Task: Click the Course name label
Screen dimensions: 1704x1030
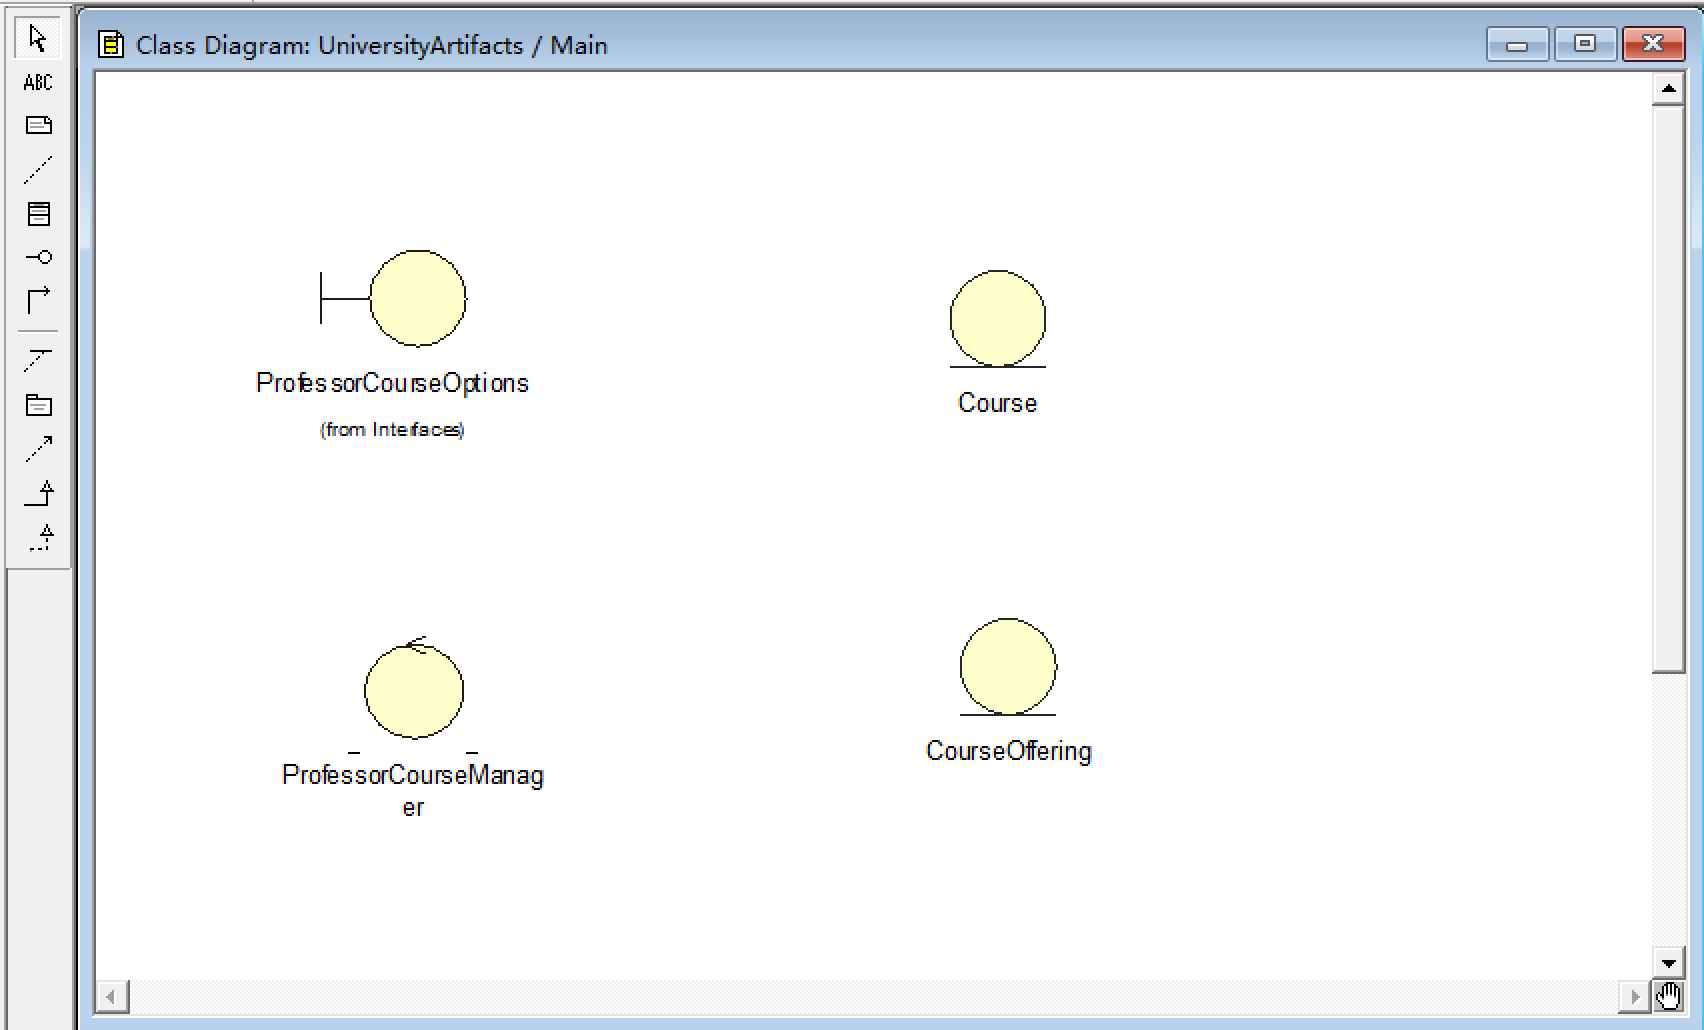Action: coord(997,403)
